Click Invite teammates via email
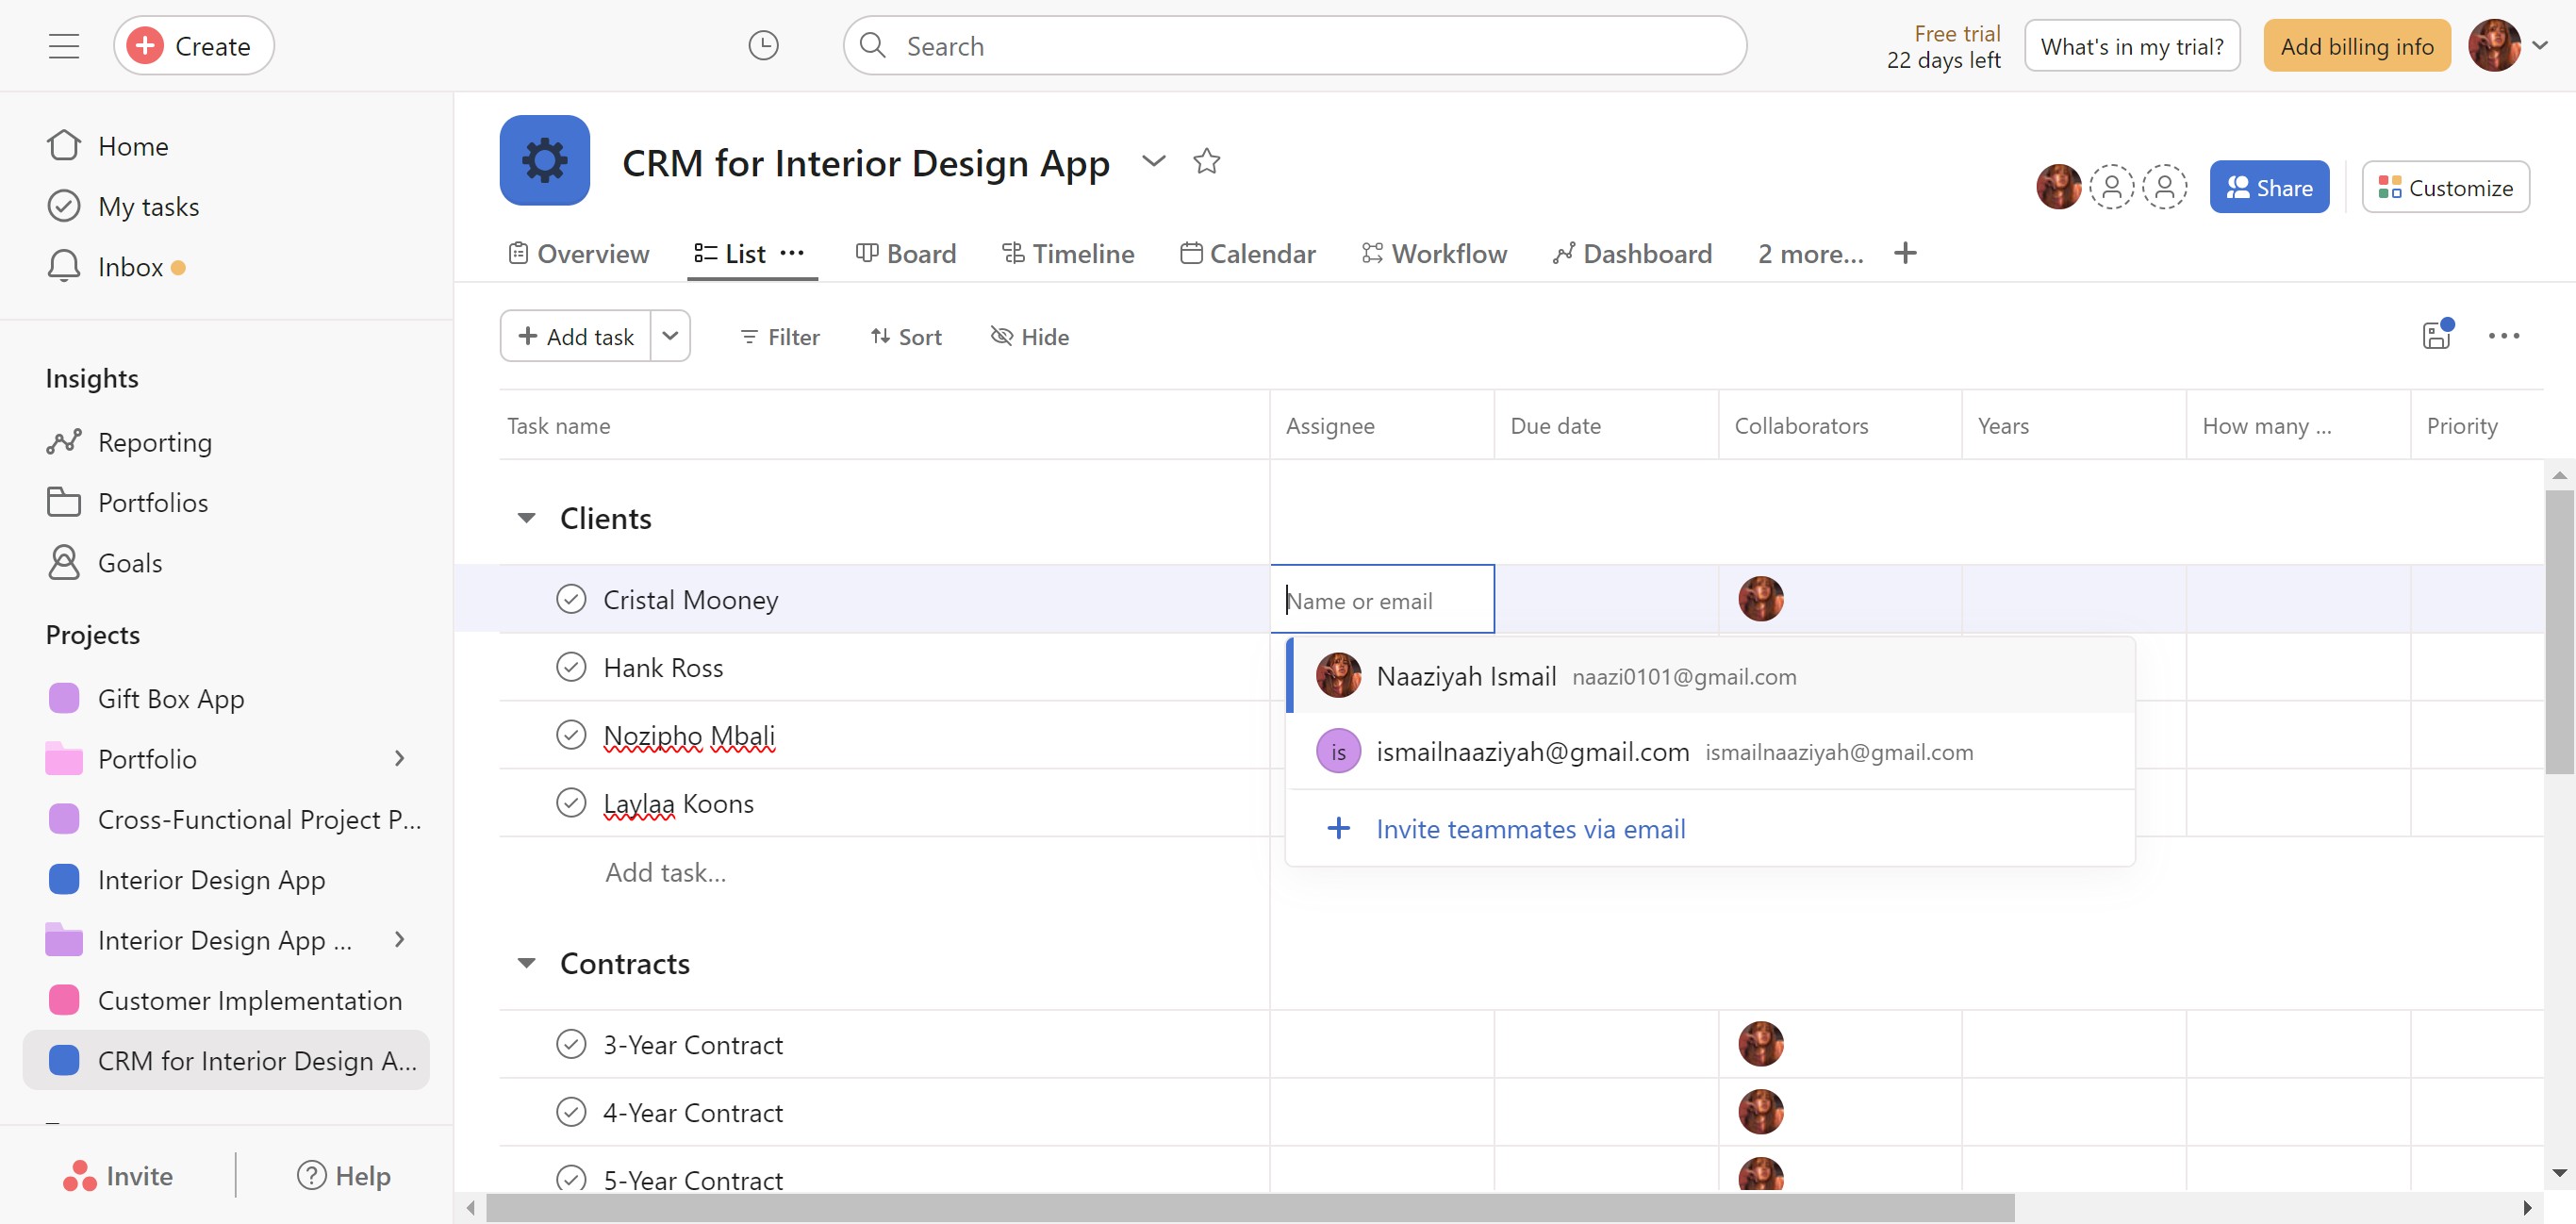Image resolution: width=2576 pixels, height=1224 pixels. [1529, 829]
